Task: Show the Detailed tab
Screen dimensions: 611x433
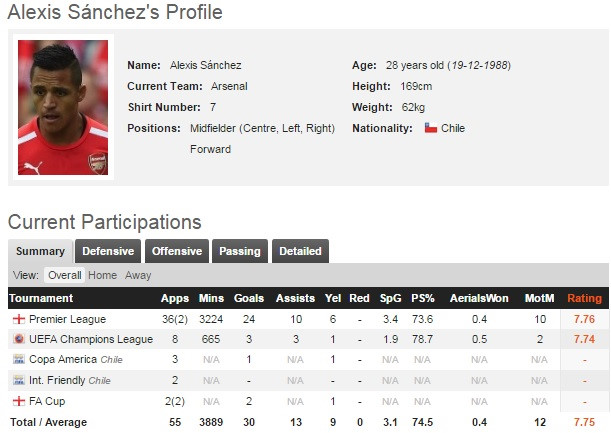Action: (x=300, y=251)
